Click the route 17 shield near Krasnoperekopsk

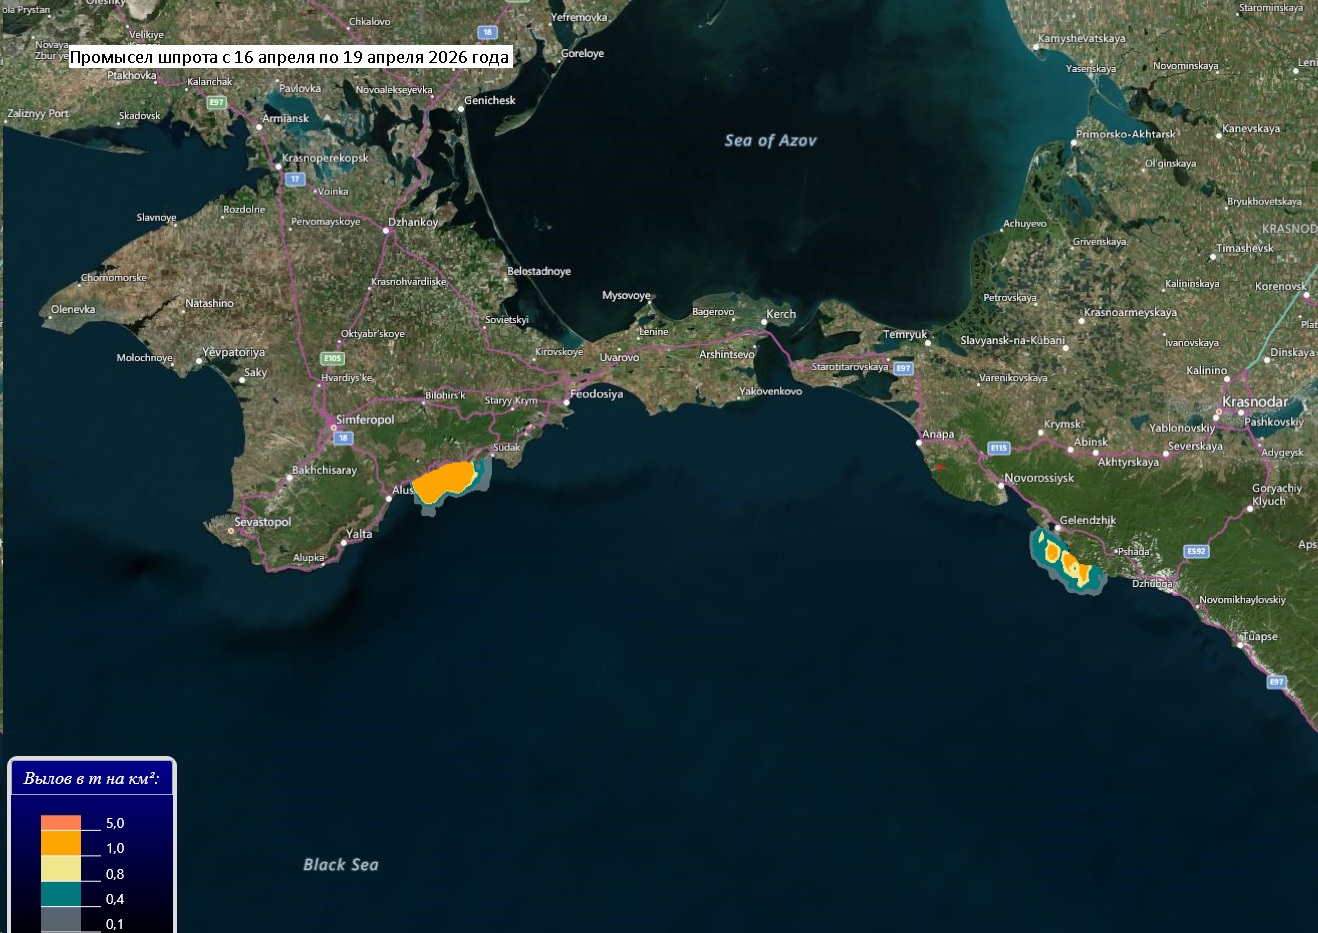(294, 179)
